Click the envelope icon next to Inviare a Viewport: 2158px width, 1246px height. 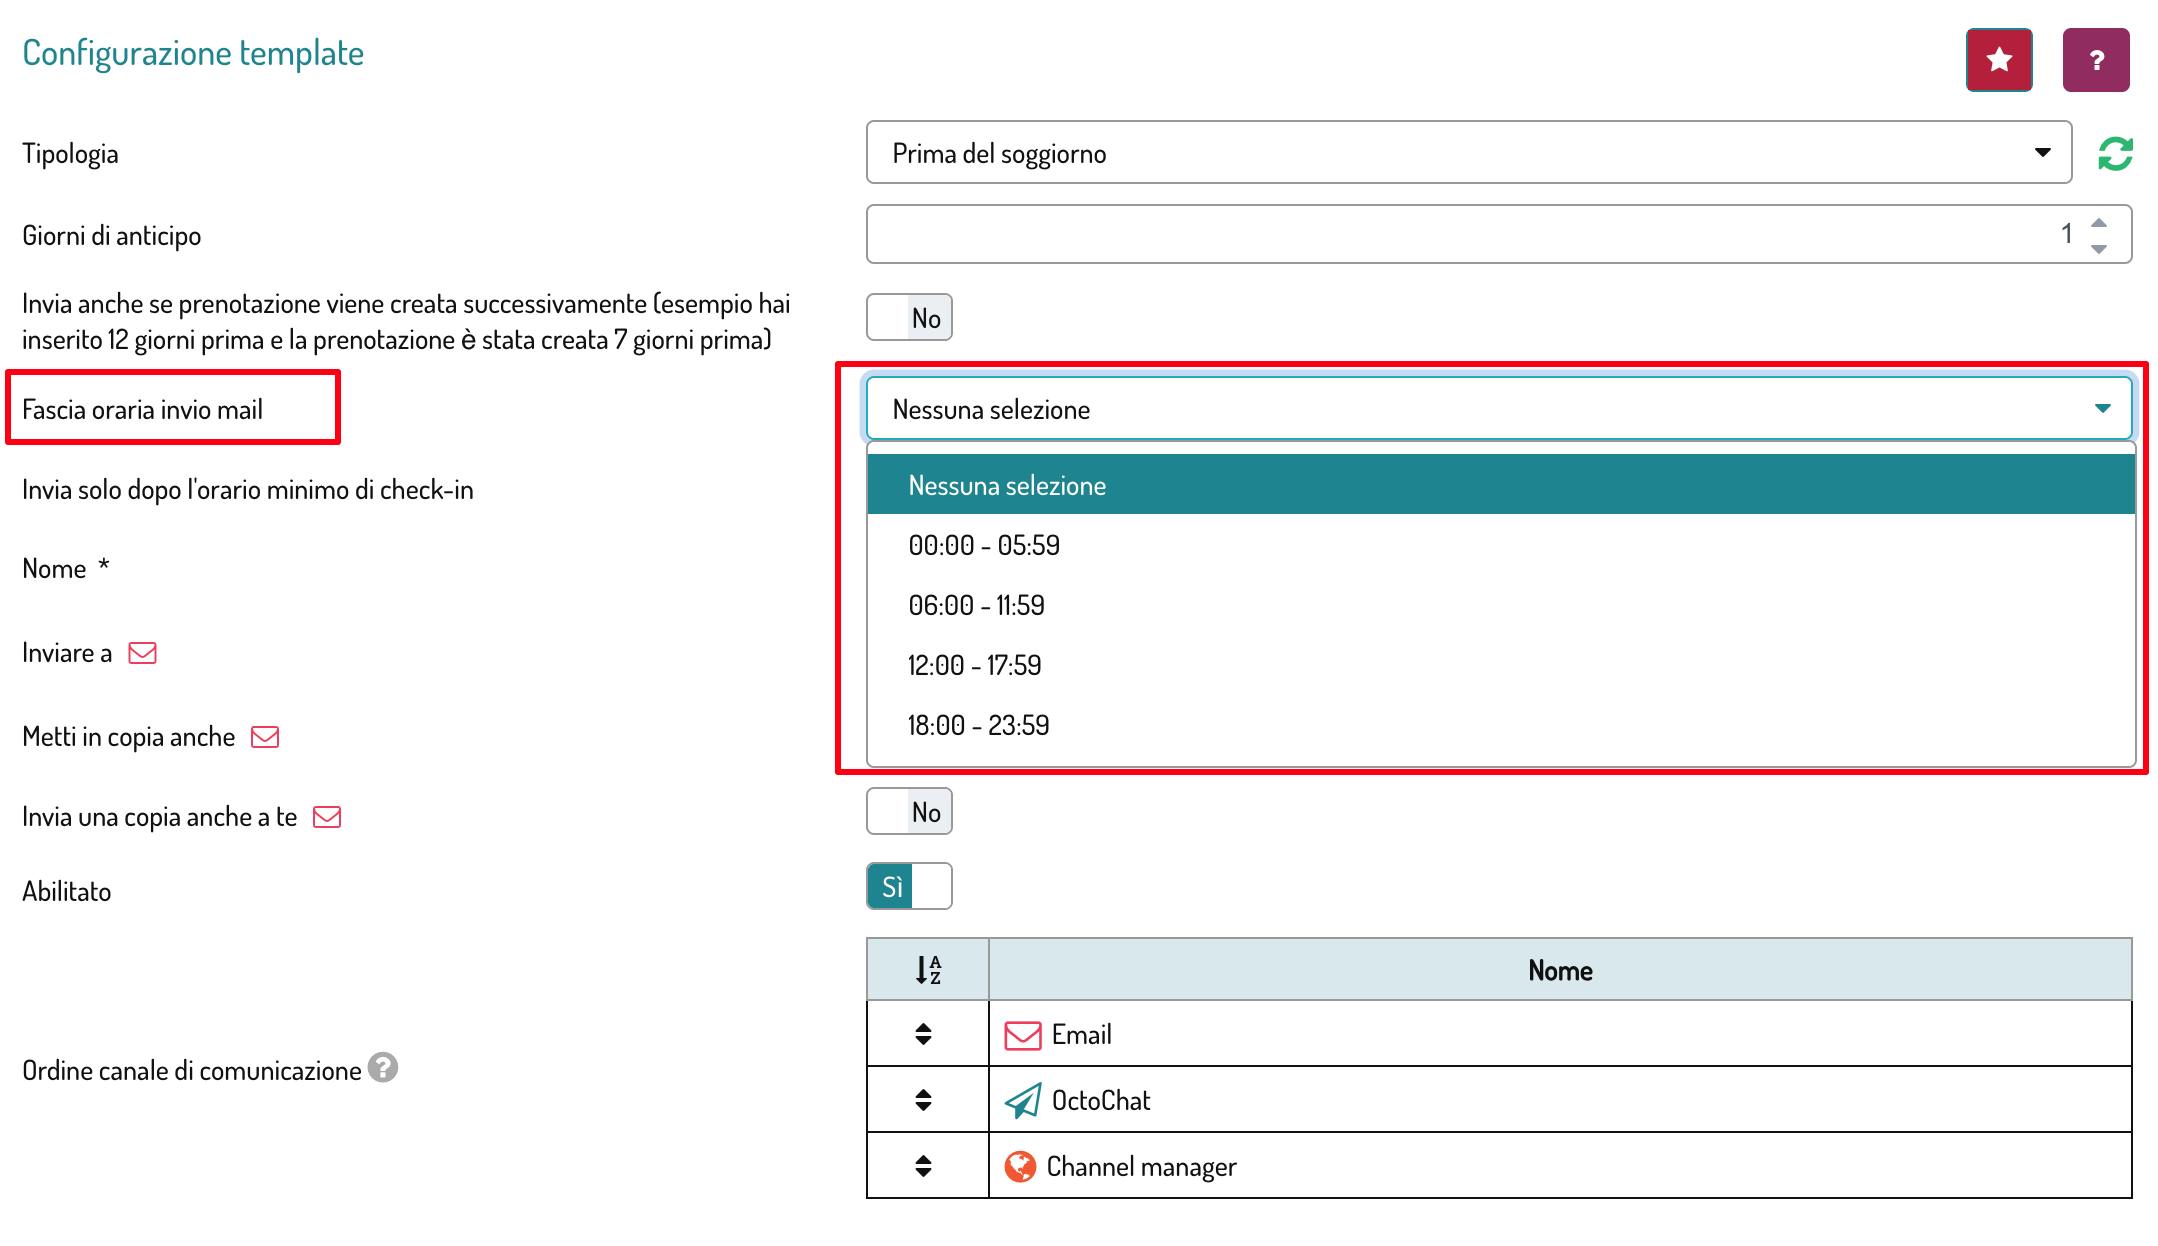pos(143,653)
